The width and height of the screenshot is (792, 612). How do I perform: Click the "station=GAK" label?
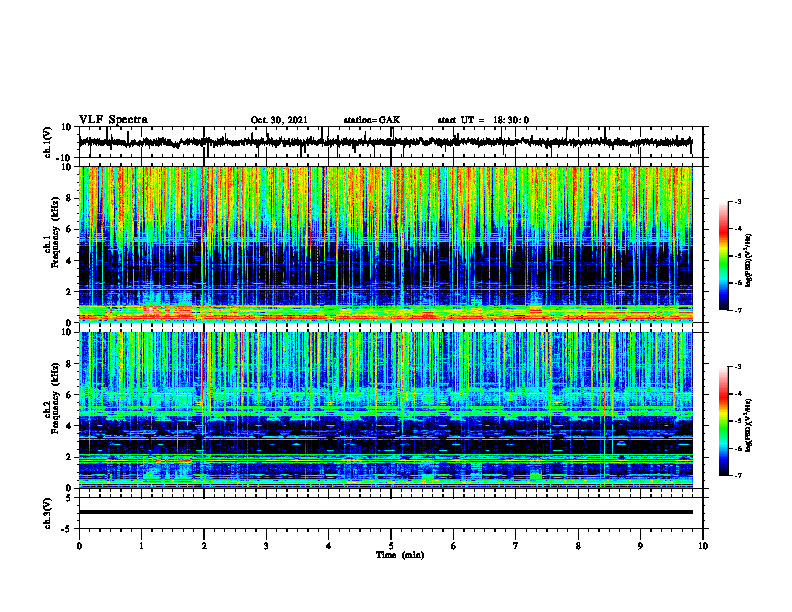372,120
